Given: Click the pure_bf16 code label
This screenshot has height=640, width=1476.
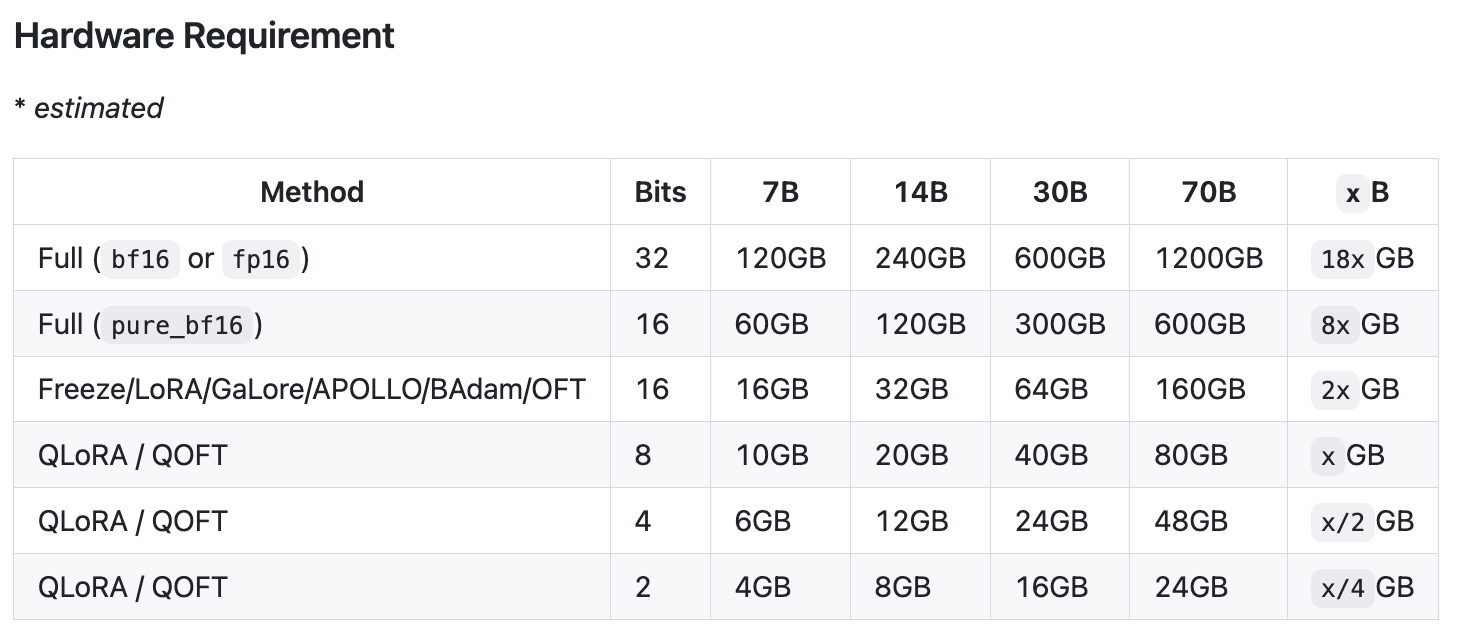Looking at the screenshot, I should tap(177, 326).
